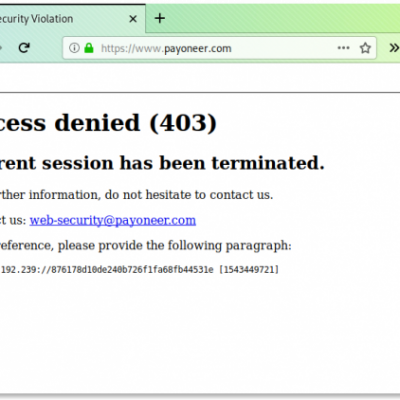Click the 192.239 address fragment
The height and width of the screenshot is (400, 400).
click(19, 269)
